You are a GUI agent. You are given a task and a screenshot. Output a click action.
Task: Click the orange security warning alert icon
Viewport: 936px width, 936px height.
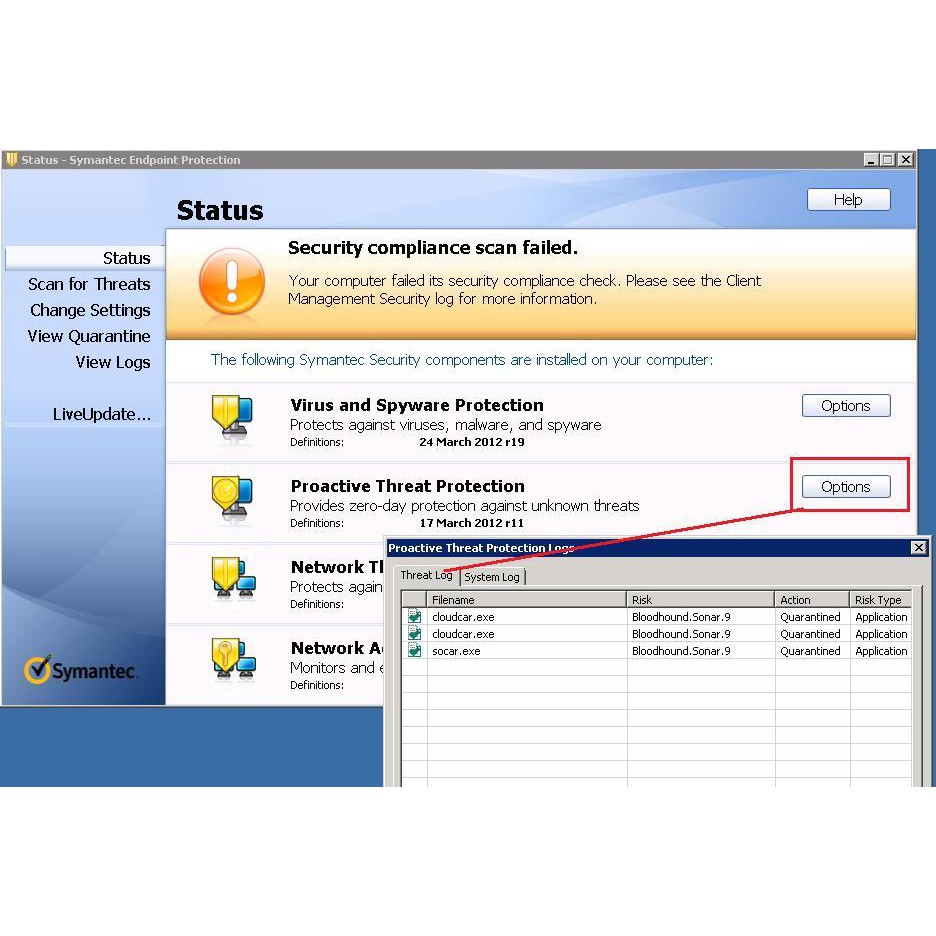click(231, 281)
